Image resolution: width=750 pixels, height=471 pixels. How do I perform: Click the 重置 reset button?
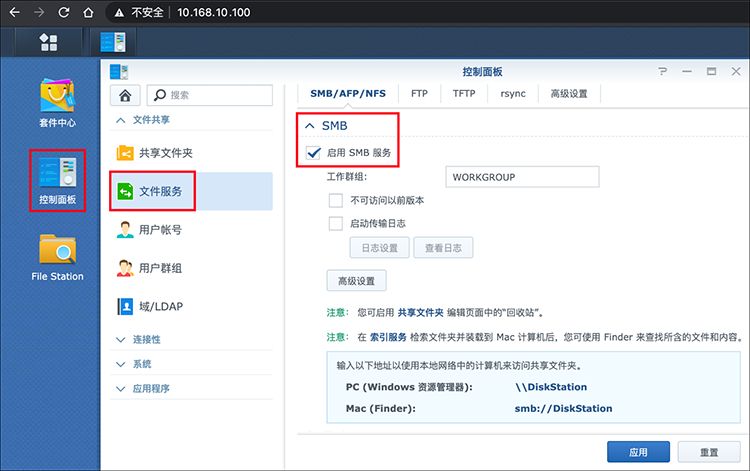tap(709, 452)
